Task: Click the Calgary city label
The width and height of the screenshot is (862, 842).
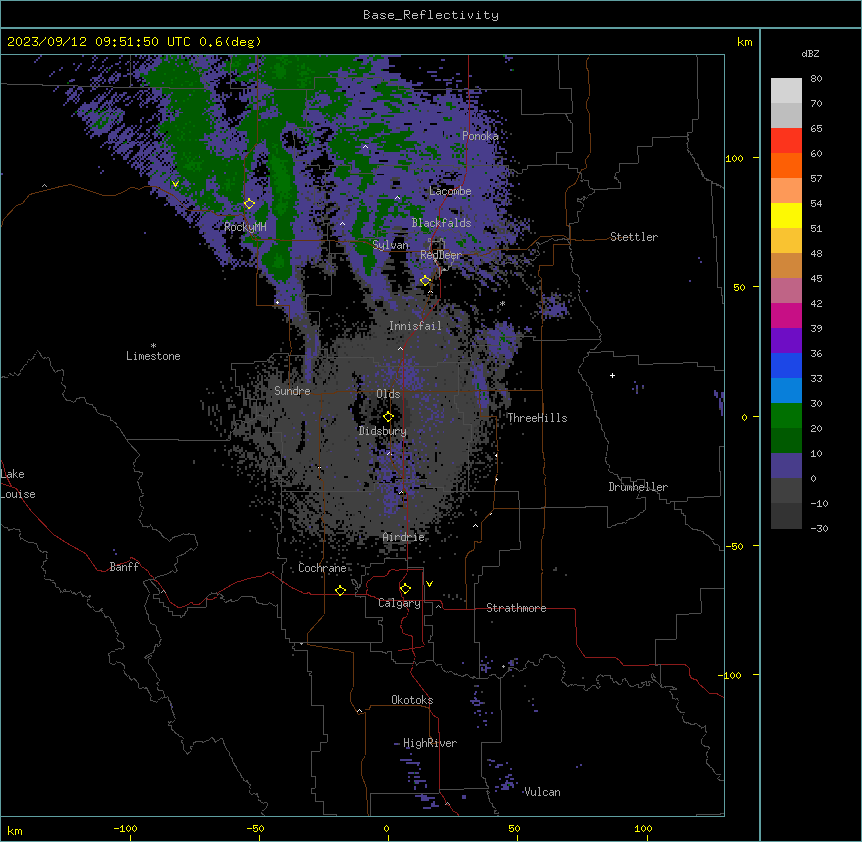Action: coord(399,603)
